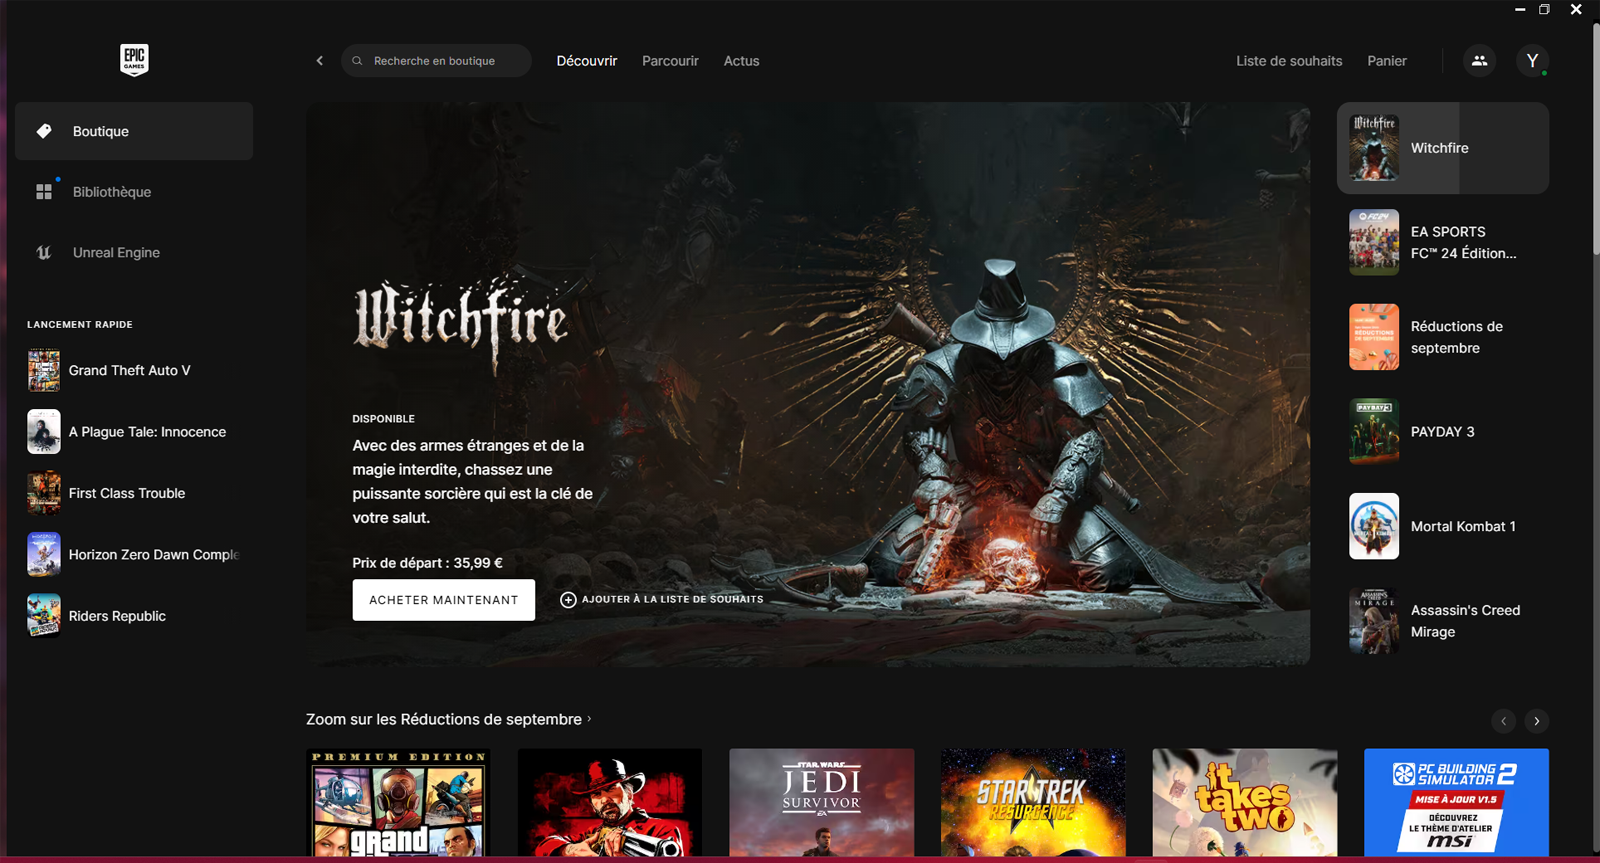The image size is (1600, 863).
Task: Open the Y profile account menu
Action: (x=1532, y=61)
